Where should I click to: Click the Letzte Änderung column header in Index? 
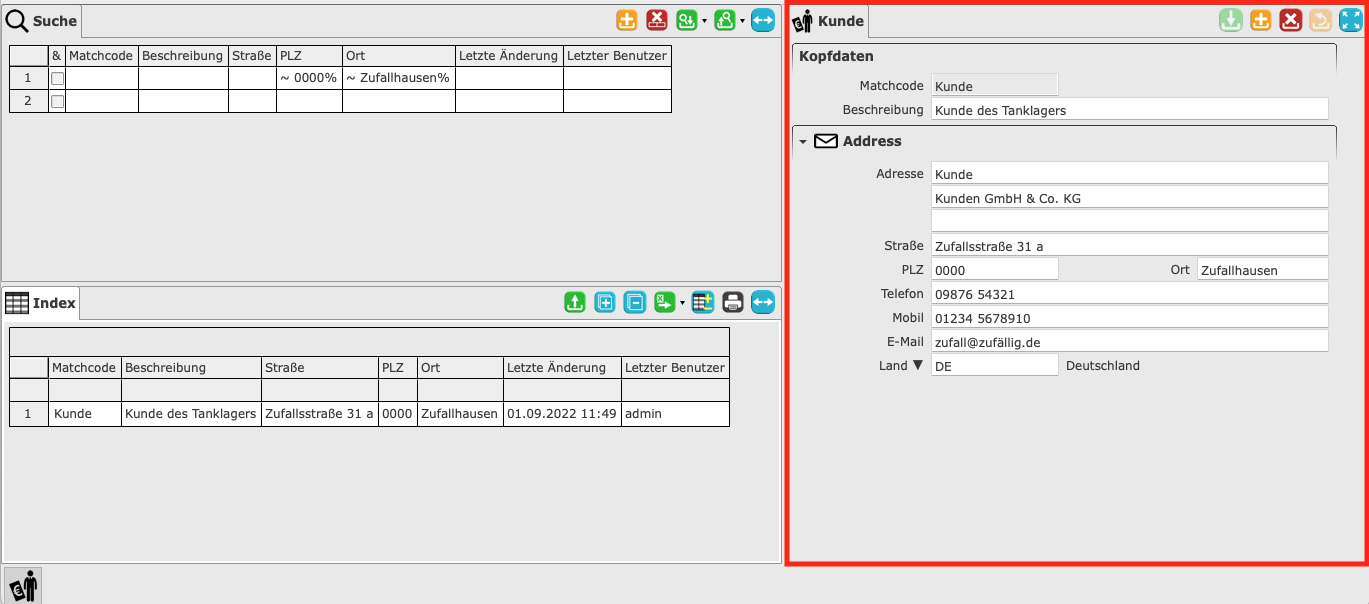click(562, 367)
